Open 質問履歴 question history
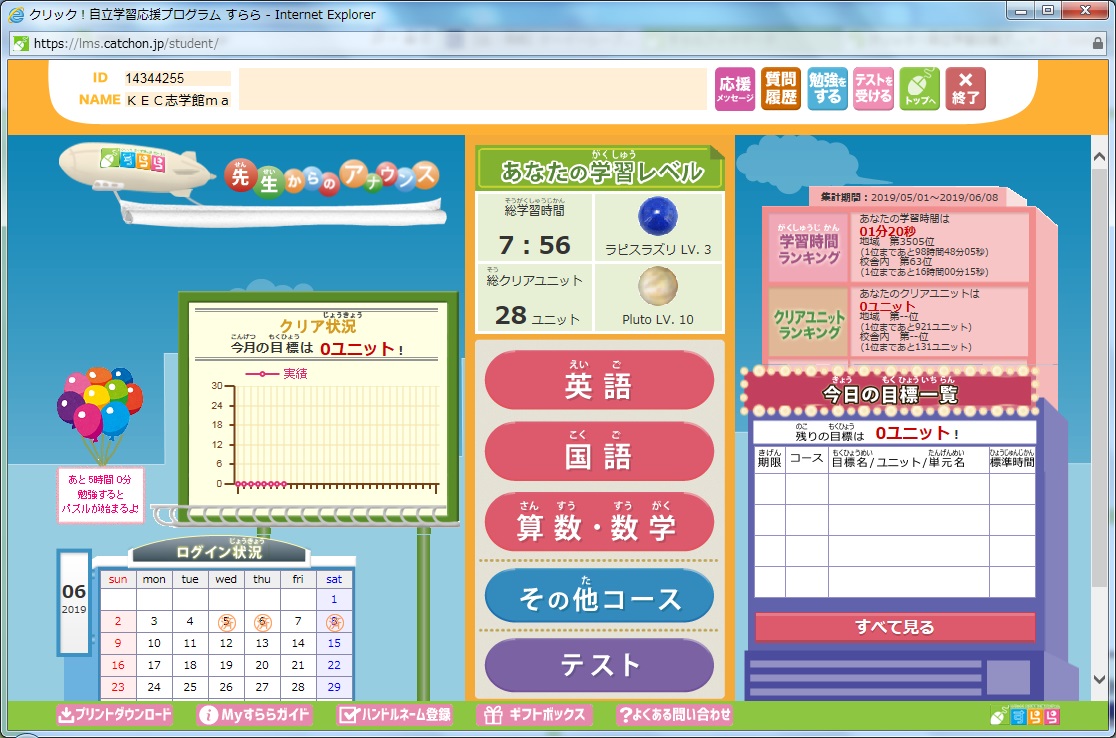The image size is (1116, 738). click(781, 89)
